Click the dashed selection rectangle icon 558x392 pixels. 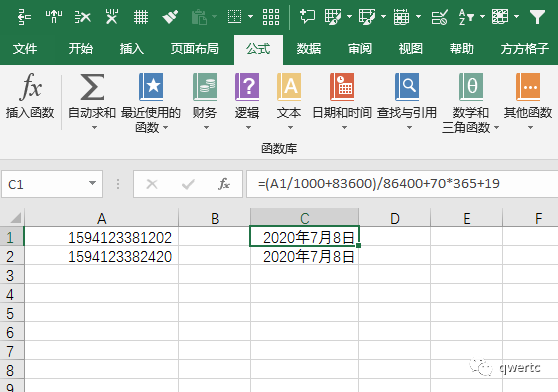point(234,17)
